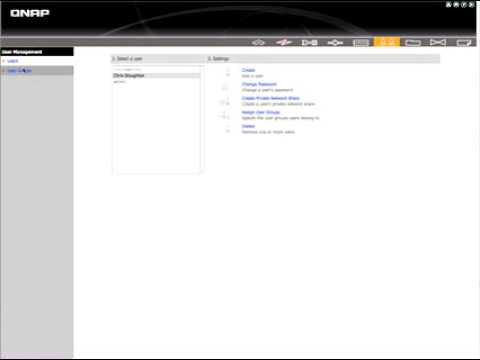Open the first toolbar icon left of the red one
Screen dimensions: 480x360
click(258, 42)
